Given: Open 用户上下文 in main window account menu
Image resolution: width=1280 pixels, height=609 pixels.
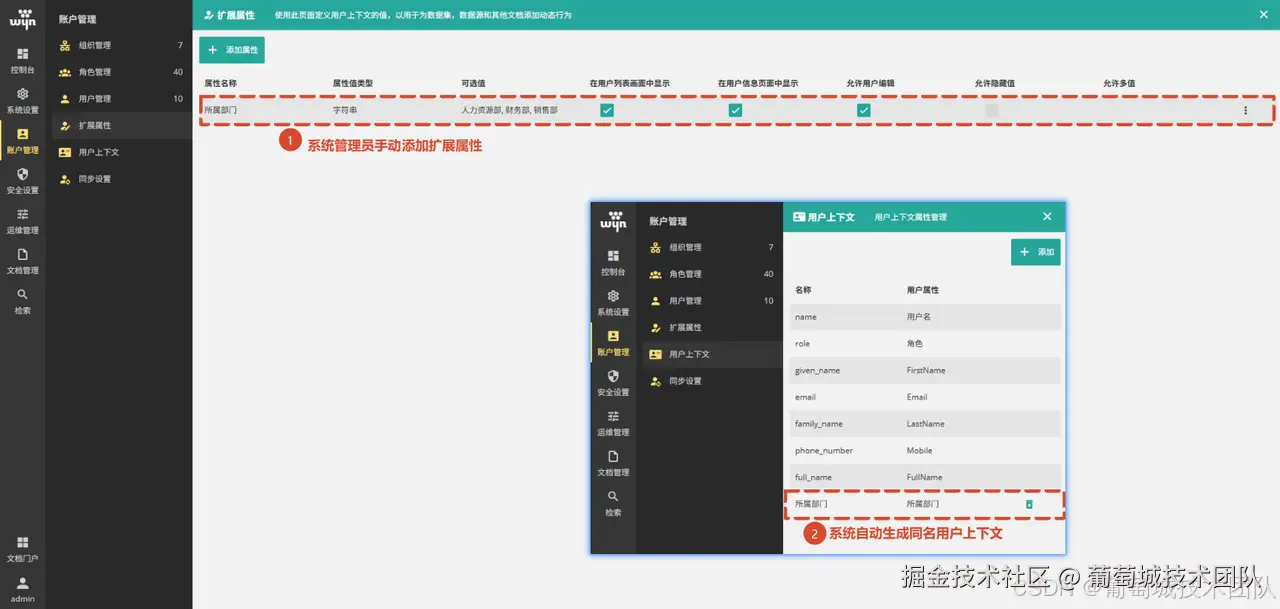Looking at the screenshot, I should coord(121,152).
